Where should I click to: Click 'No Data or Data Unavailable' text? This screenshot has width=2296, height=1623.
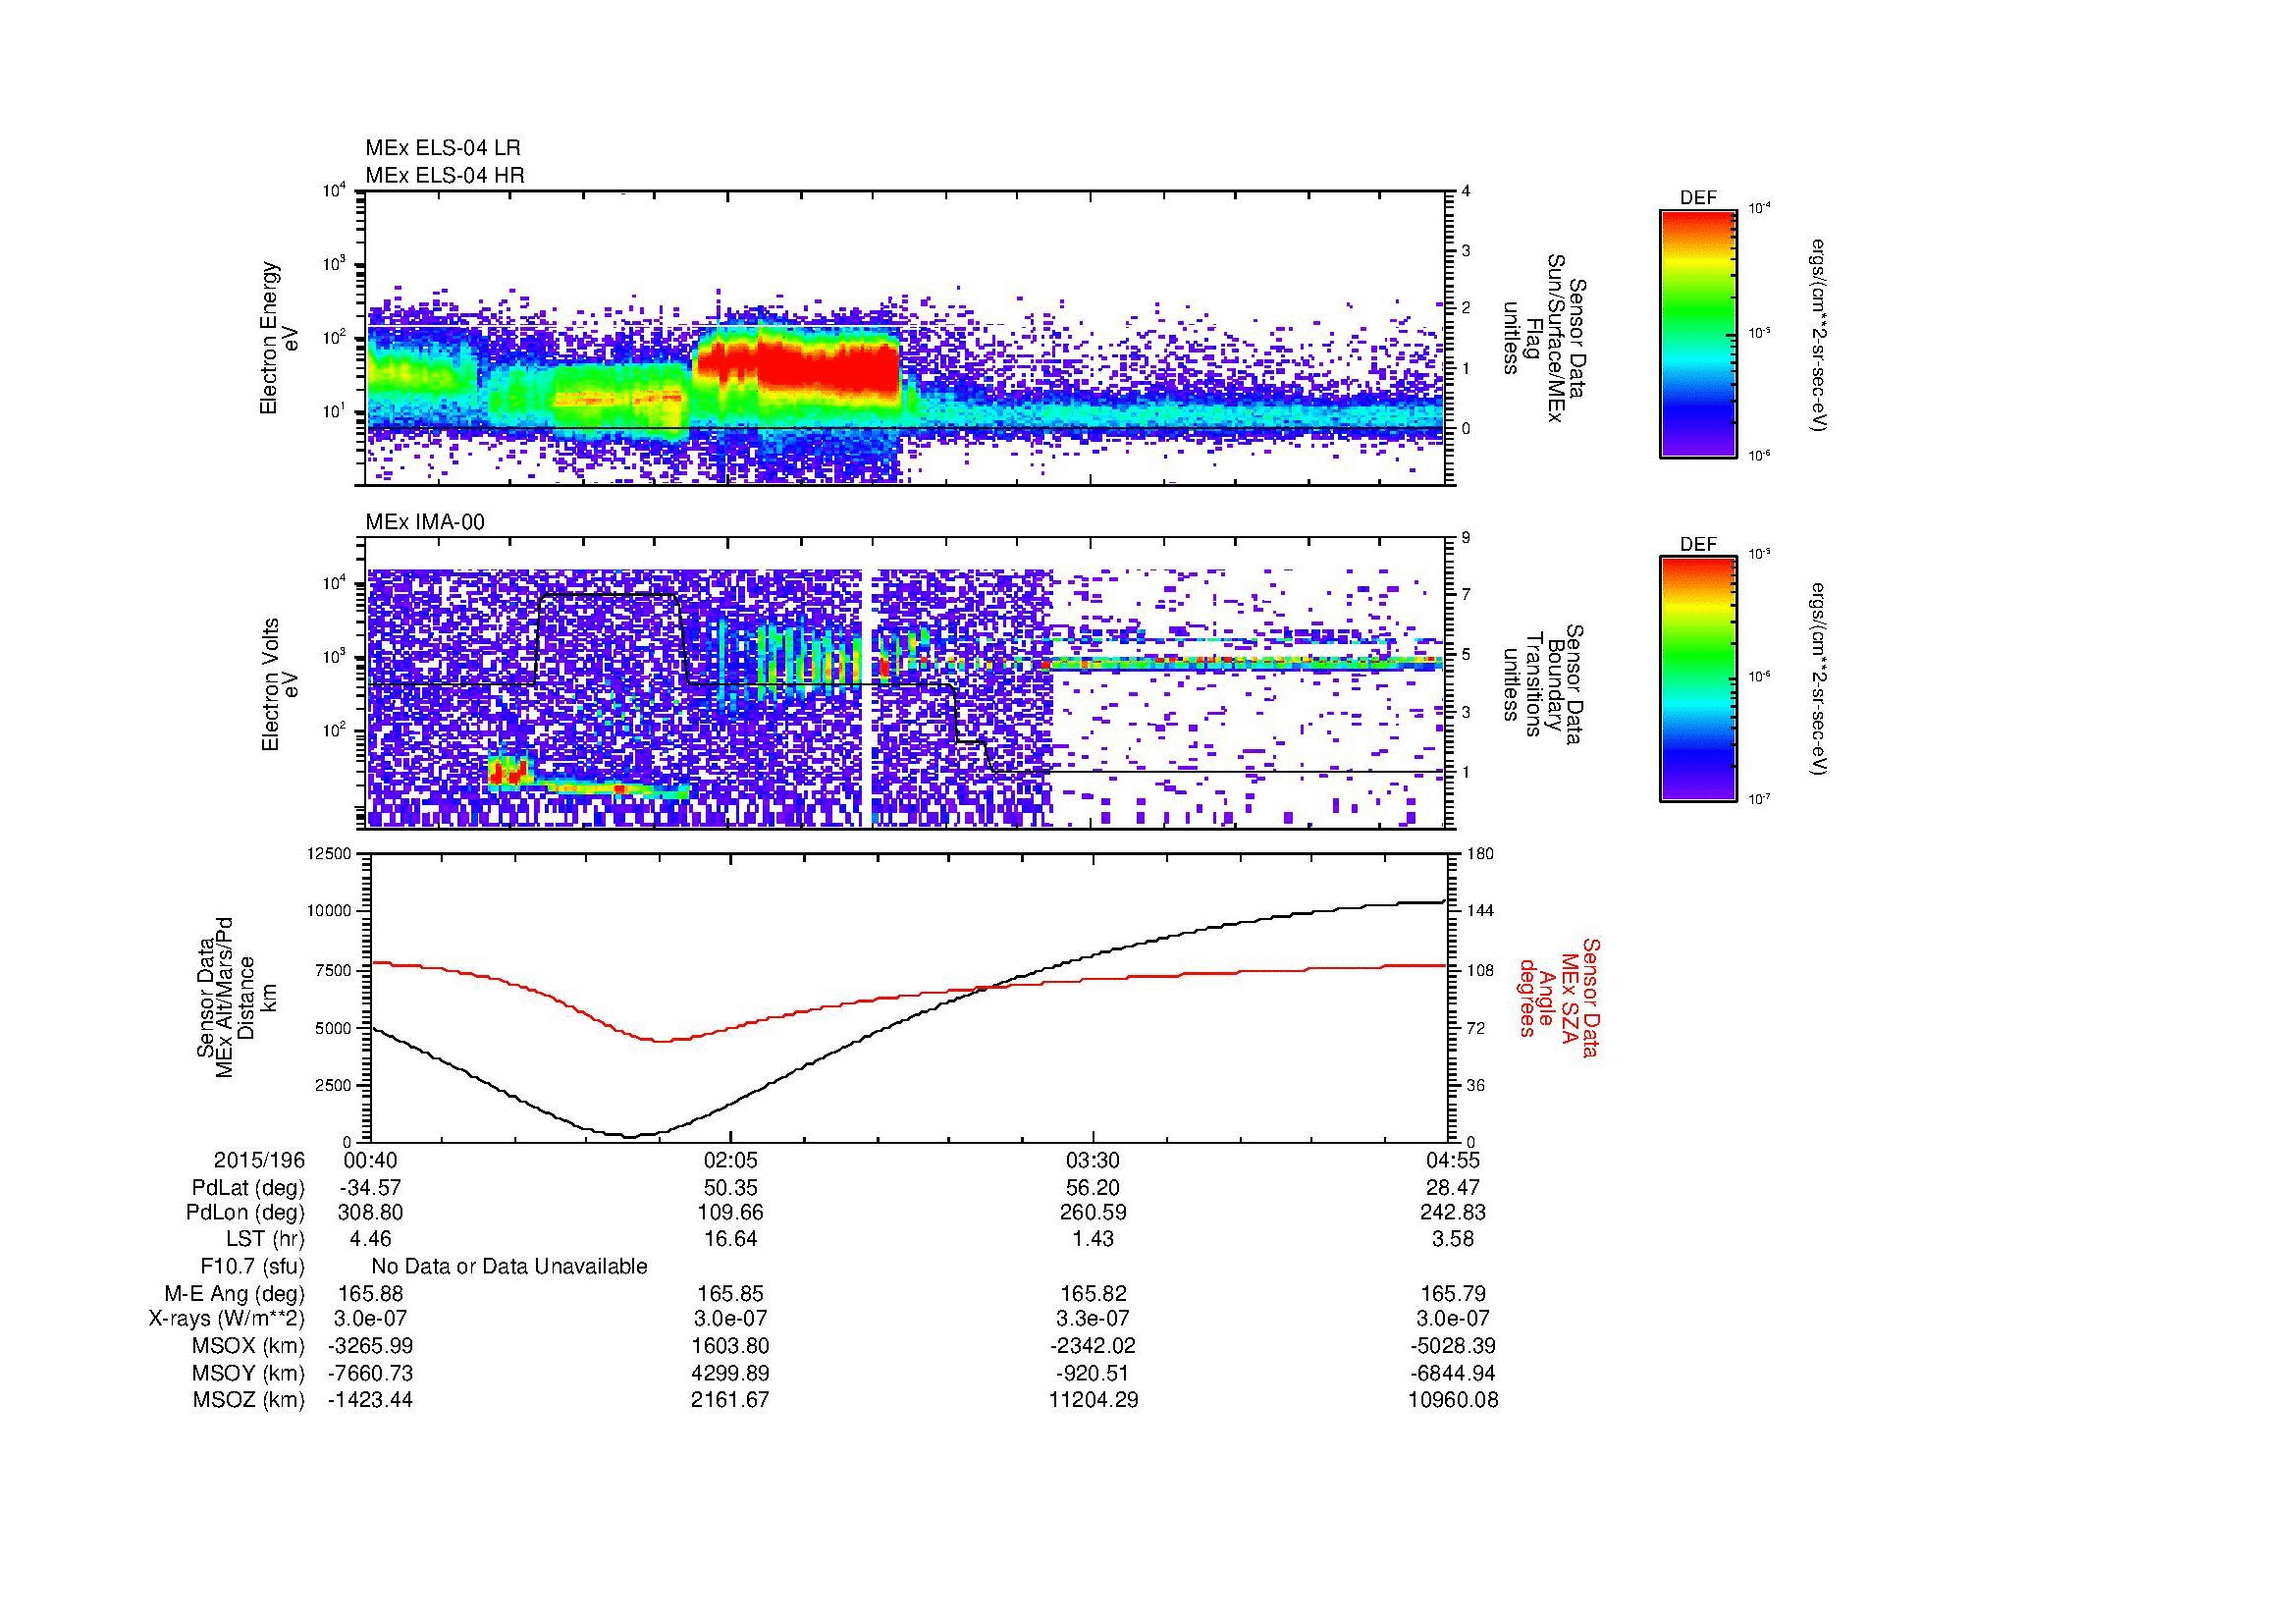[x=509, y=1267]
